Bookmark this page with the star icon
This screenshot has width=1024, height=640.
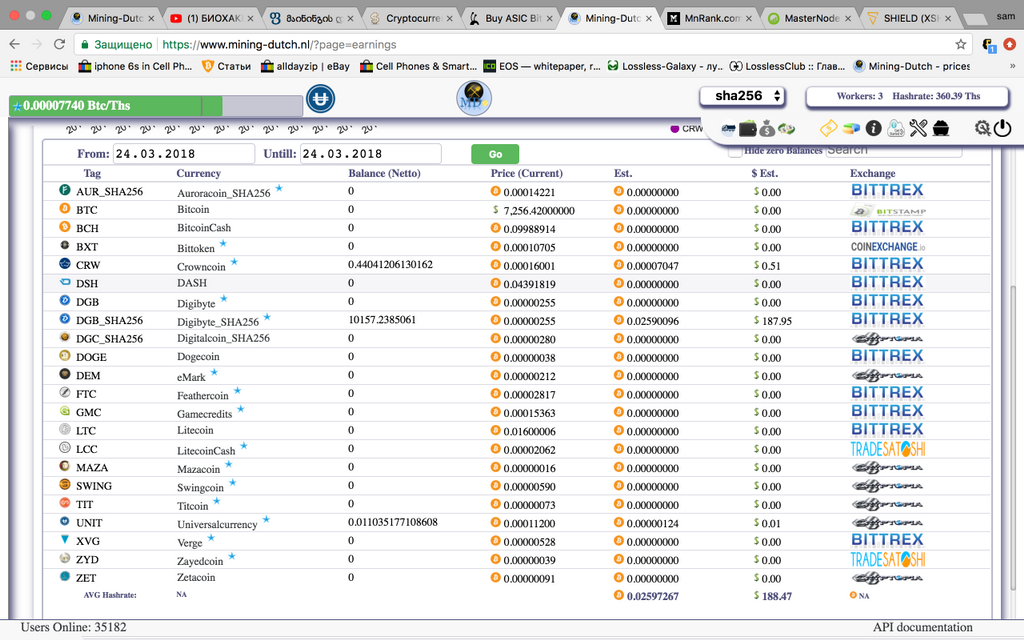(961, 44)
